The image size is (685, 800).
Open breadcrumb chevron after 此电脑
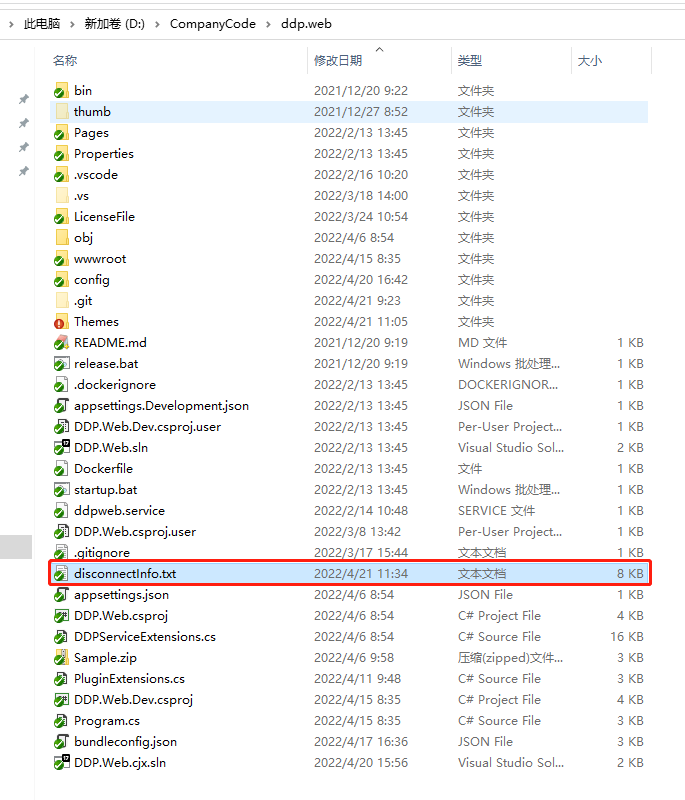[x=73, y=23]
